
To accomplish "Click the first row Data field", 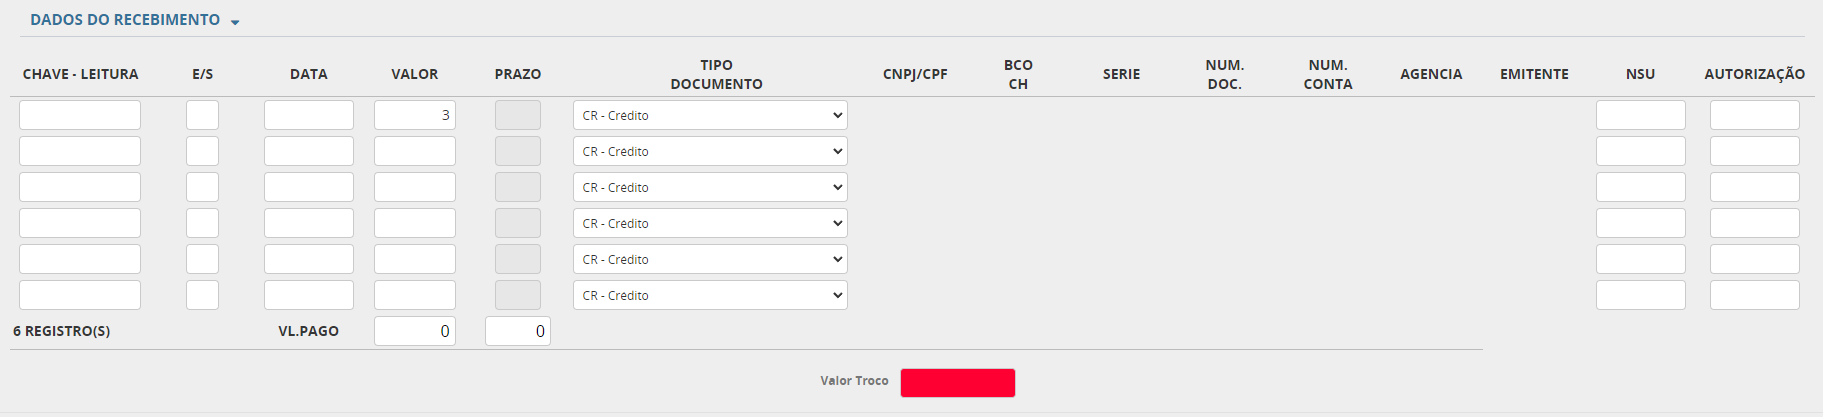I will (309, 115).
